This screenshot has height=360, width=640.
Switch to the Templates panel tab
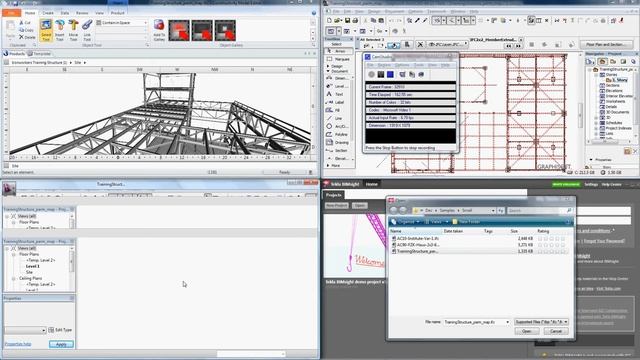[x=40, y=53]
